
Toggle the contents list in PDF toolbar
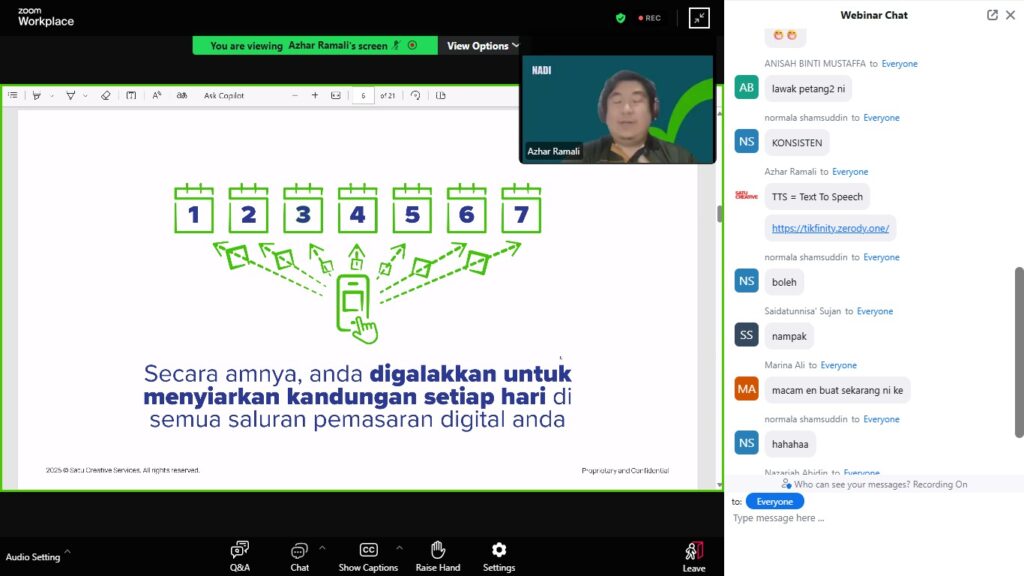13,96
